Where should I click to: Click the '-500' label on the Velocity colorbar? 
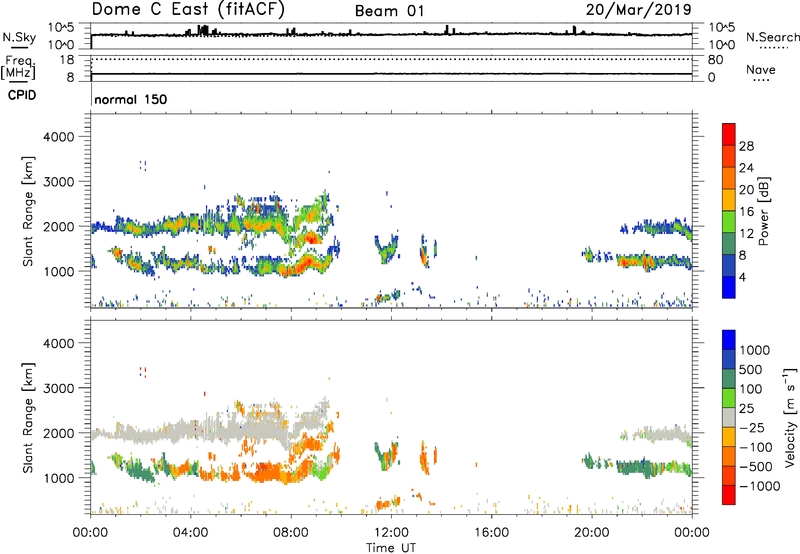(x=756, y=467)
